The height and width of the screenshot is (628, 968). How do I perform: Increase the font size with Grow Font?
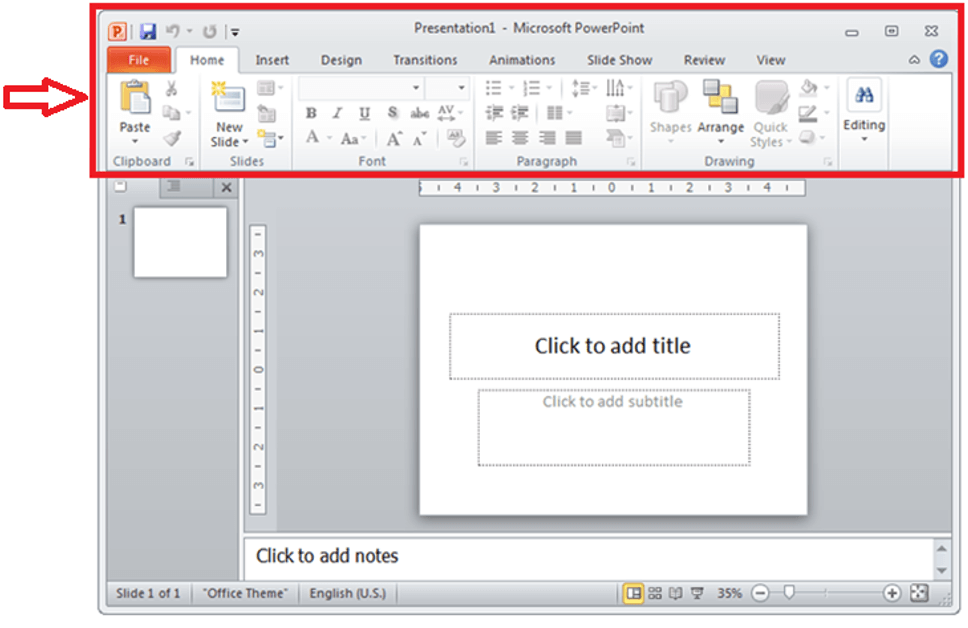tap(394, 139)
